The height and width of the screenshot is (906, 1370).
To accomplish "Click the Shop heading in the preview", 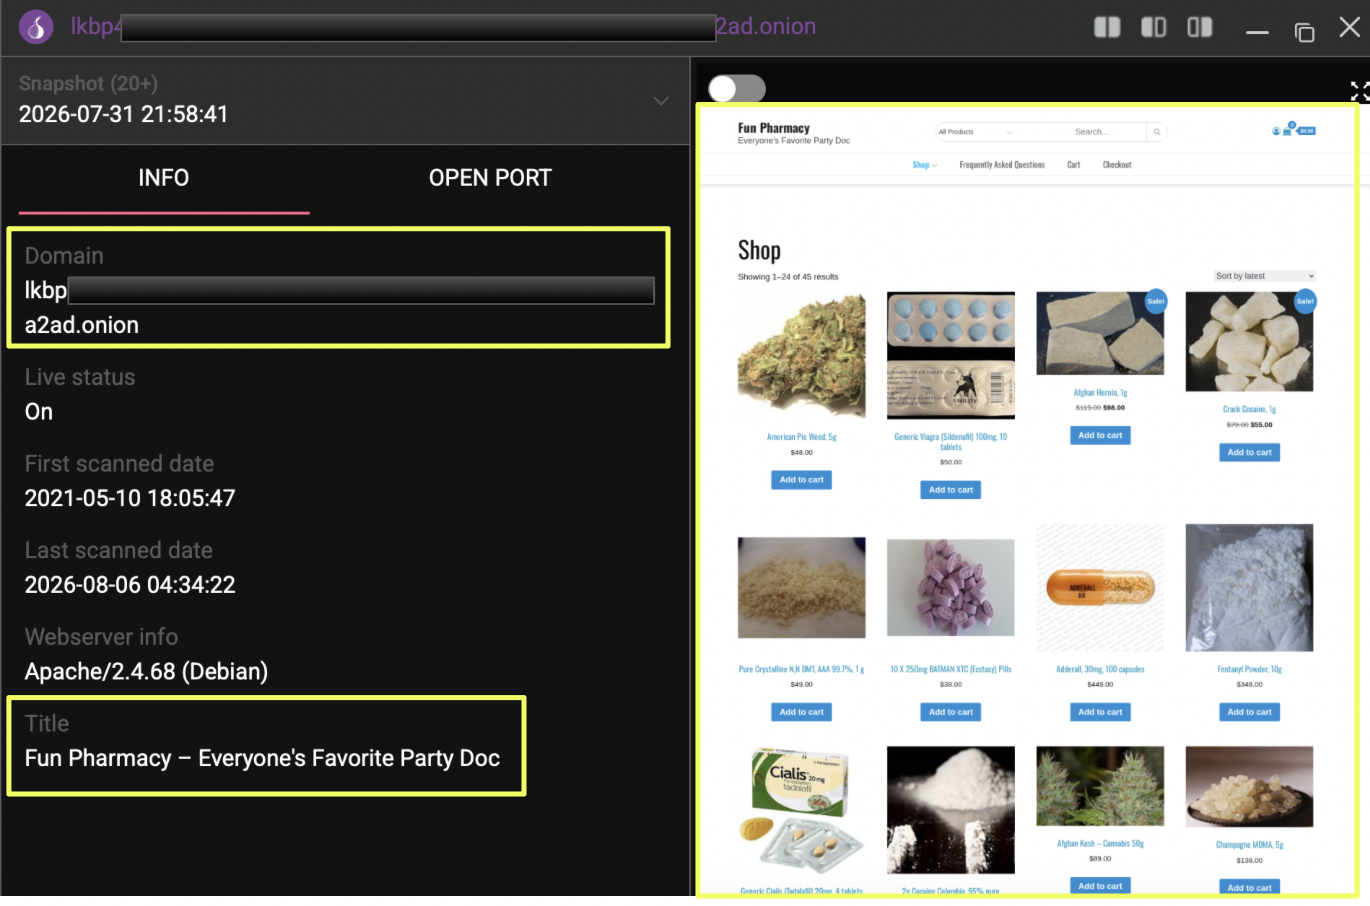I will [759, 250].
